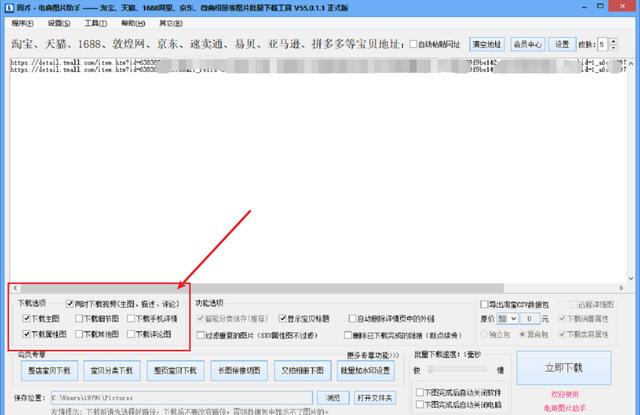Enable 下图完成后自动关闭软件 checkbox
The height and width of the screenshot is (415, 640).
coord(420,392)
